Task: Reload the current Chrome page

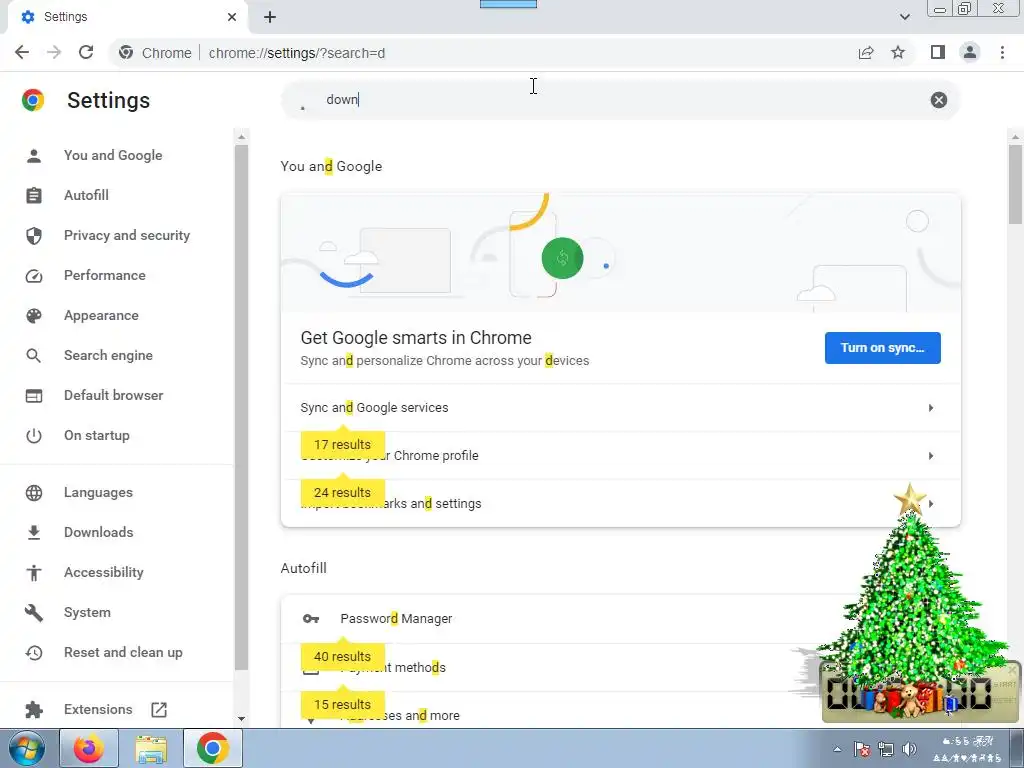Action: point(86,52)
